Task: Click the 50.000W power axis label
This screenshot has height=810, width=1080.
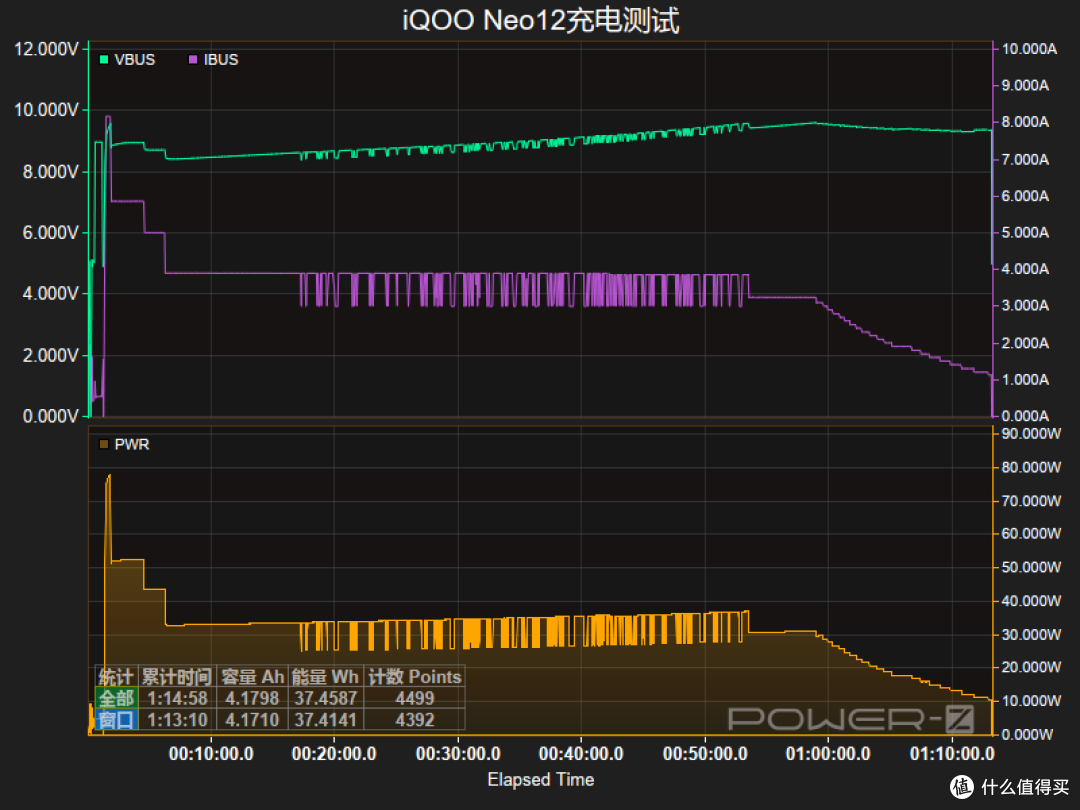Action: 1031,568
